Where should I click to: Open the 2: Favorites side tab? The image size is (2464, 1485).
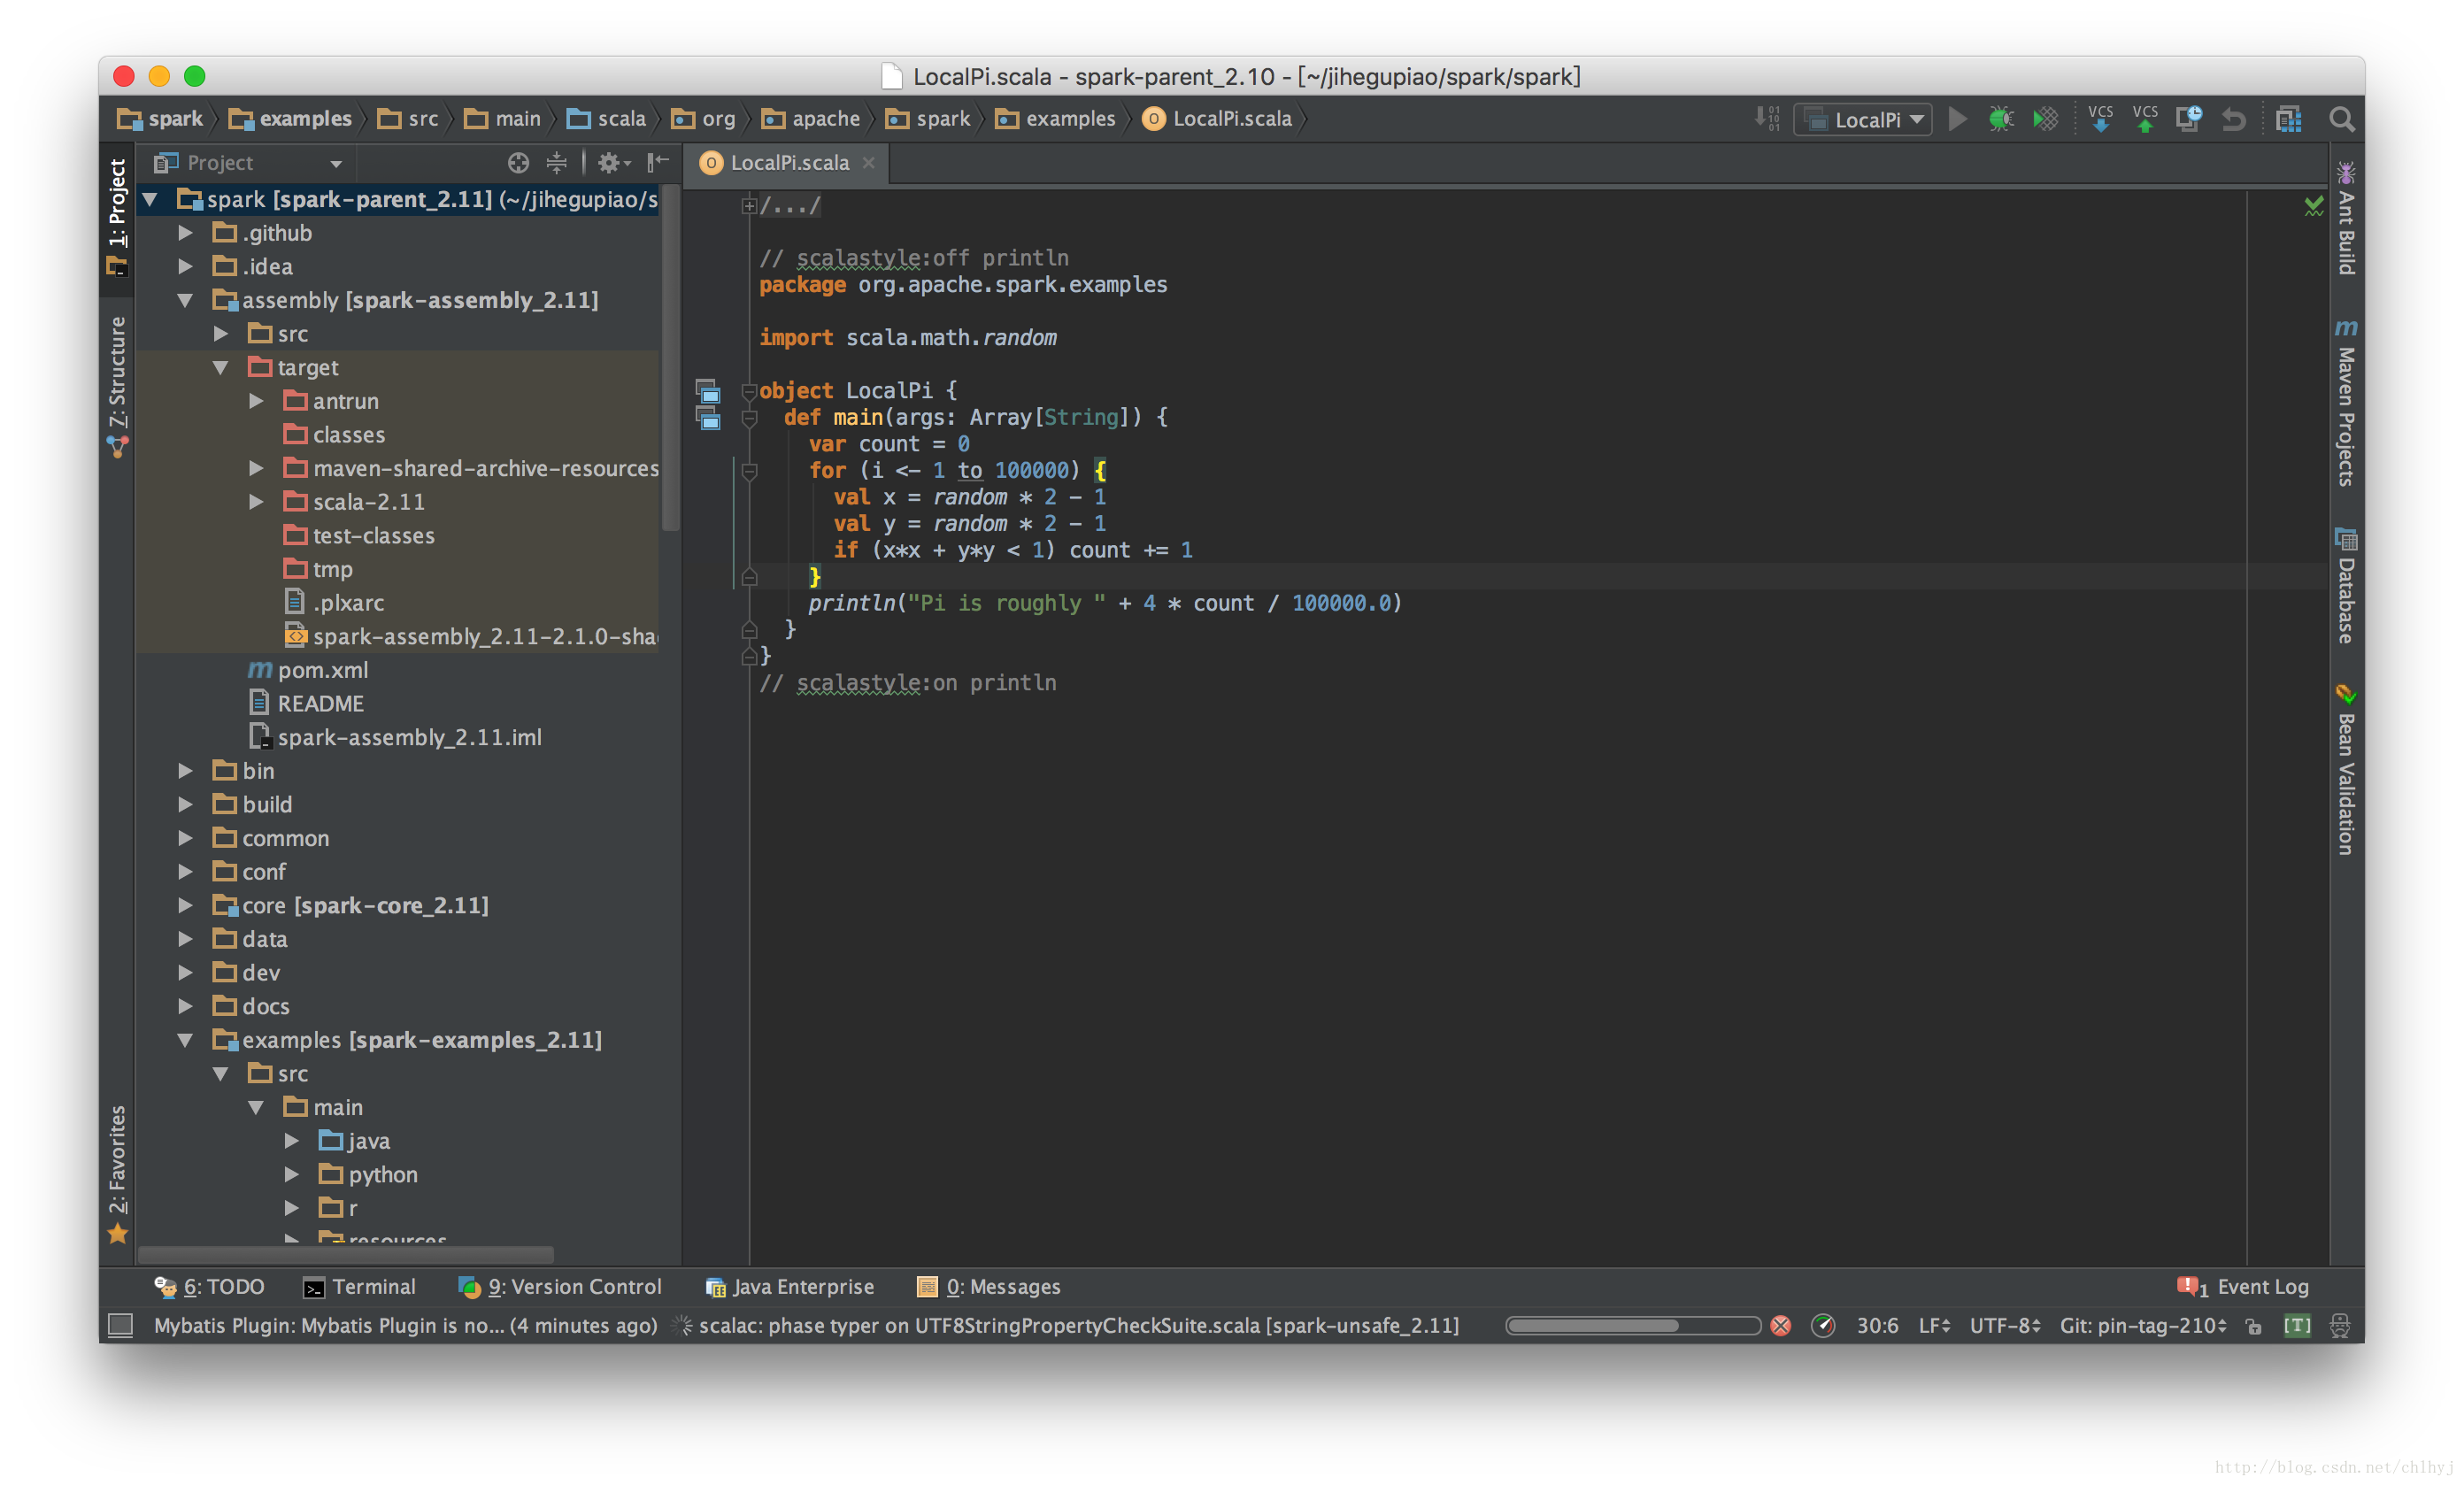click(118, 1175)
